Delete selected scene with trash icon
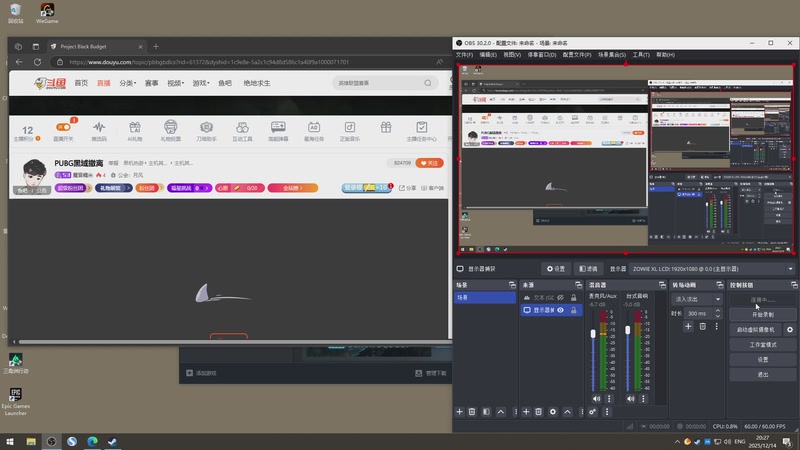The image size is (800, 450). tap(472, 412)
